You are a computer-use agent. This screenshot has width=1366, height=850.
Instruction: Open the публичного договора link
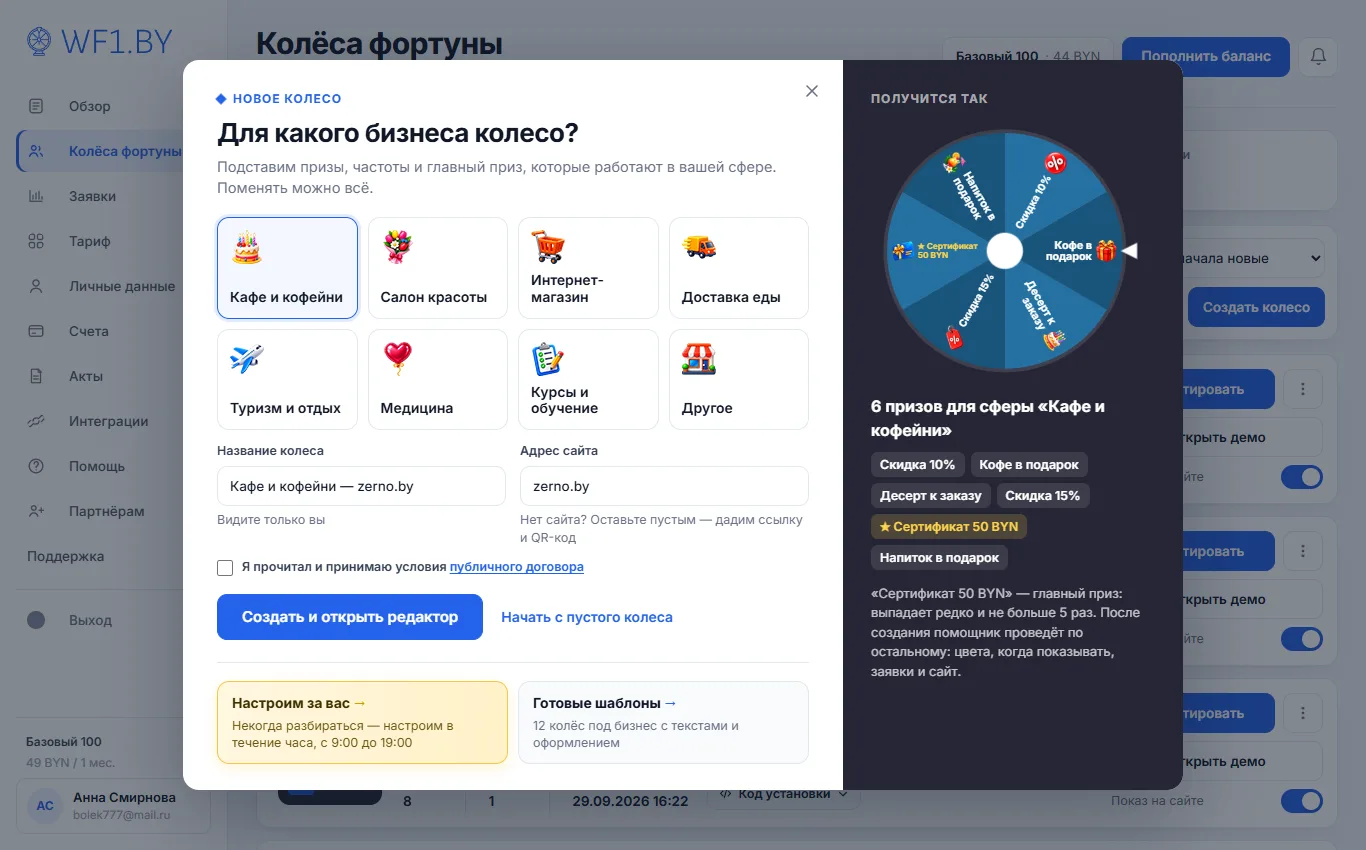(517, 567)
